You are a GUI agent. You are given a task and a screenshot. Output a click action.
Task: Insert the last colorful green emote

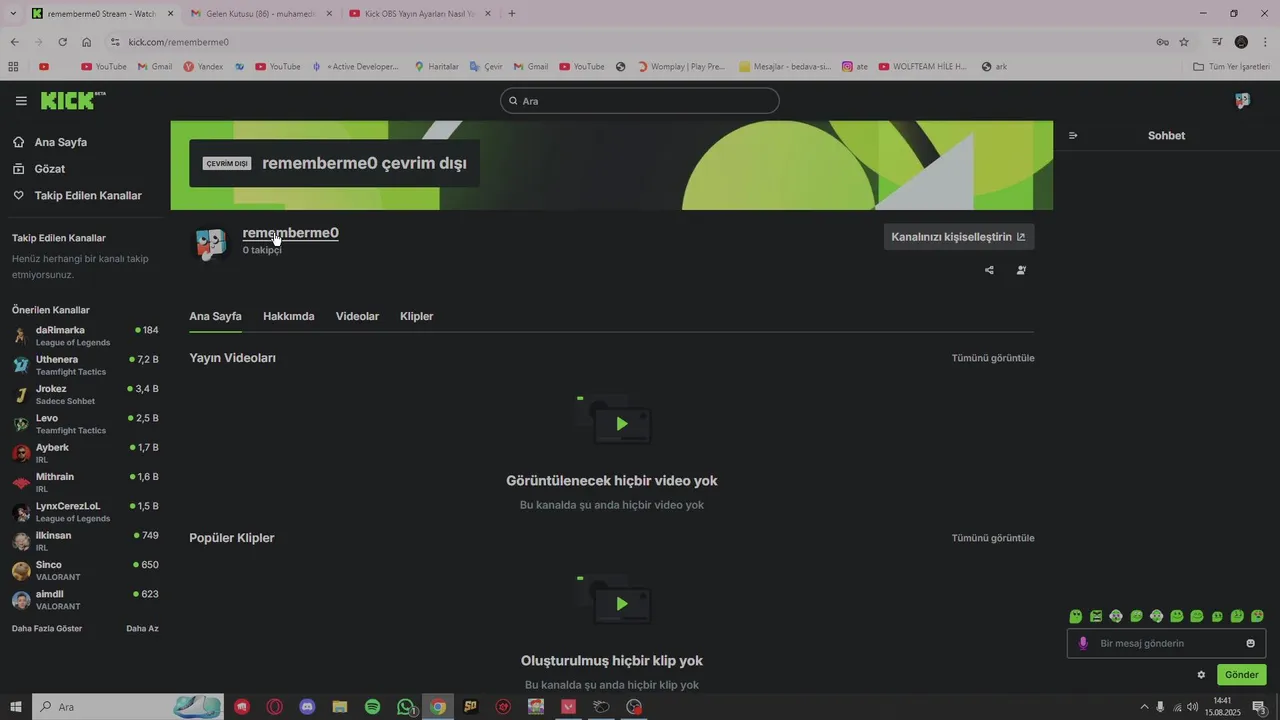click(1257, 616)
